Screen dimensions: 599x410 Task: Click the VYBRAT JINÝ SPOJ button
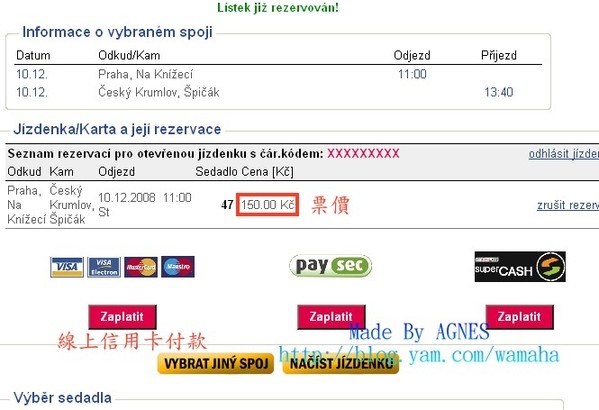216,363
